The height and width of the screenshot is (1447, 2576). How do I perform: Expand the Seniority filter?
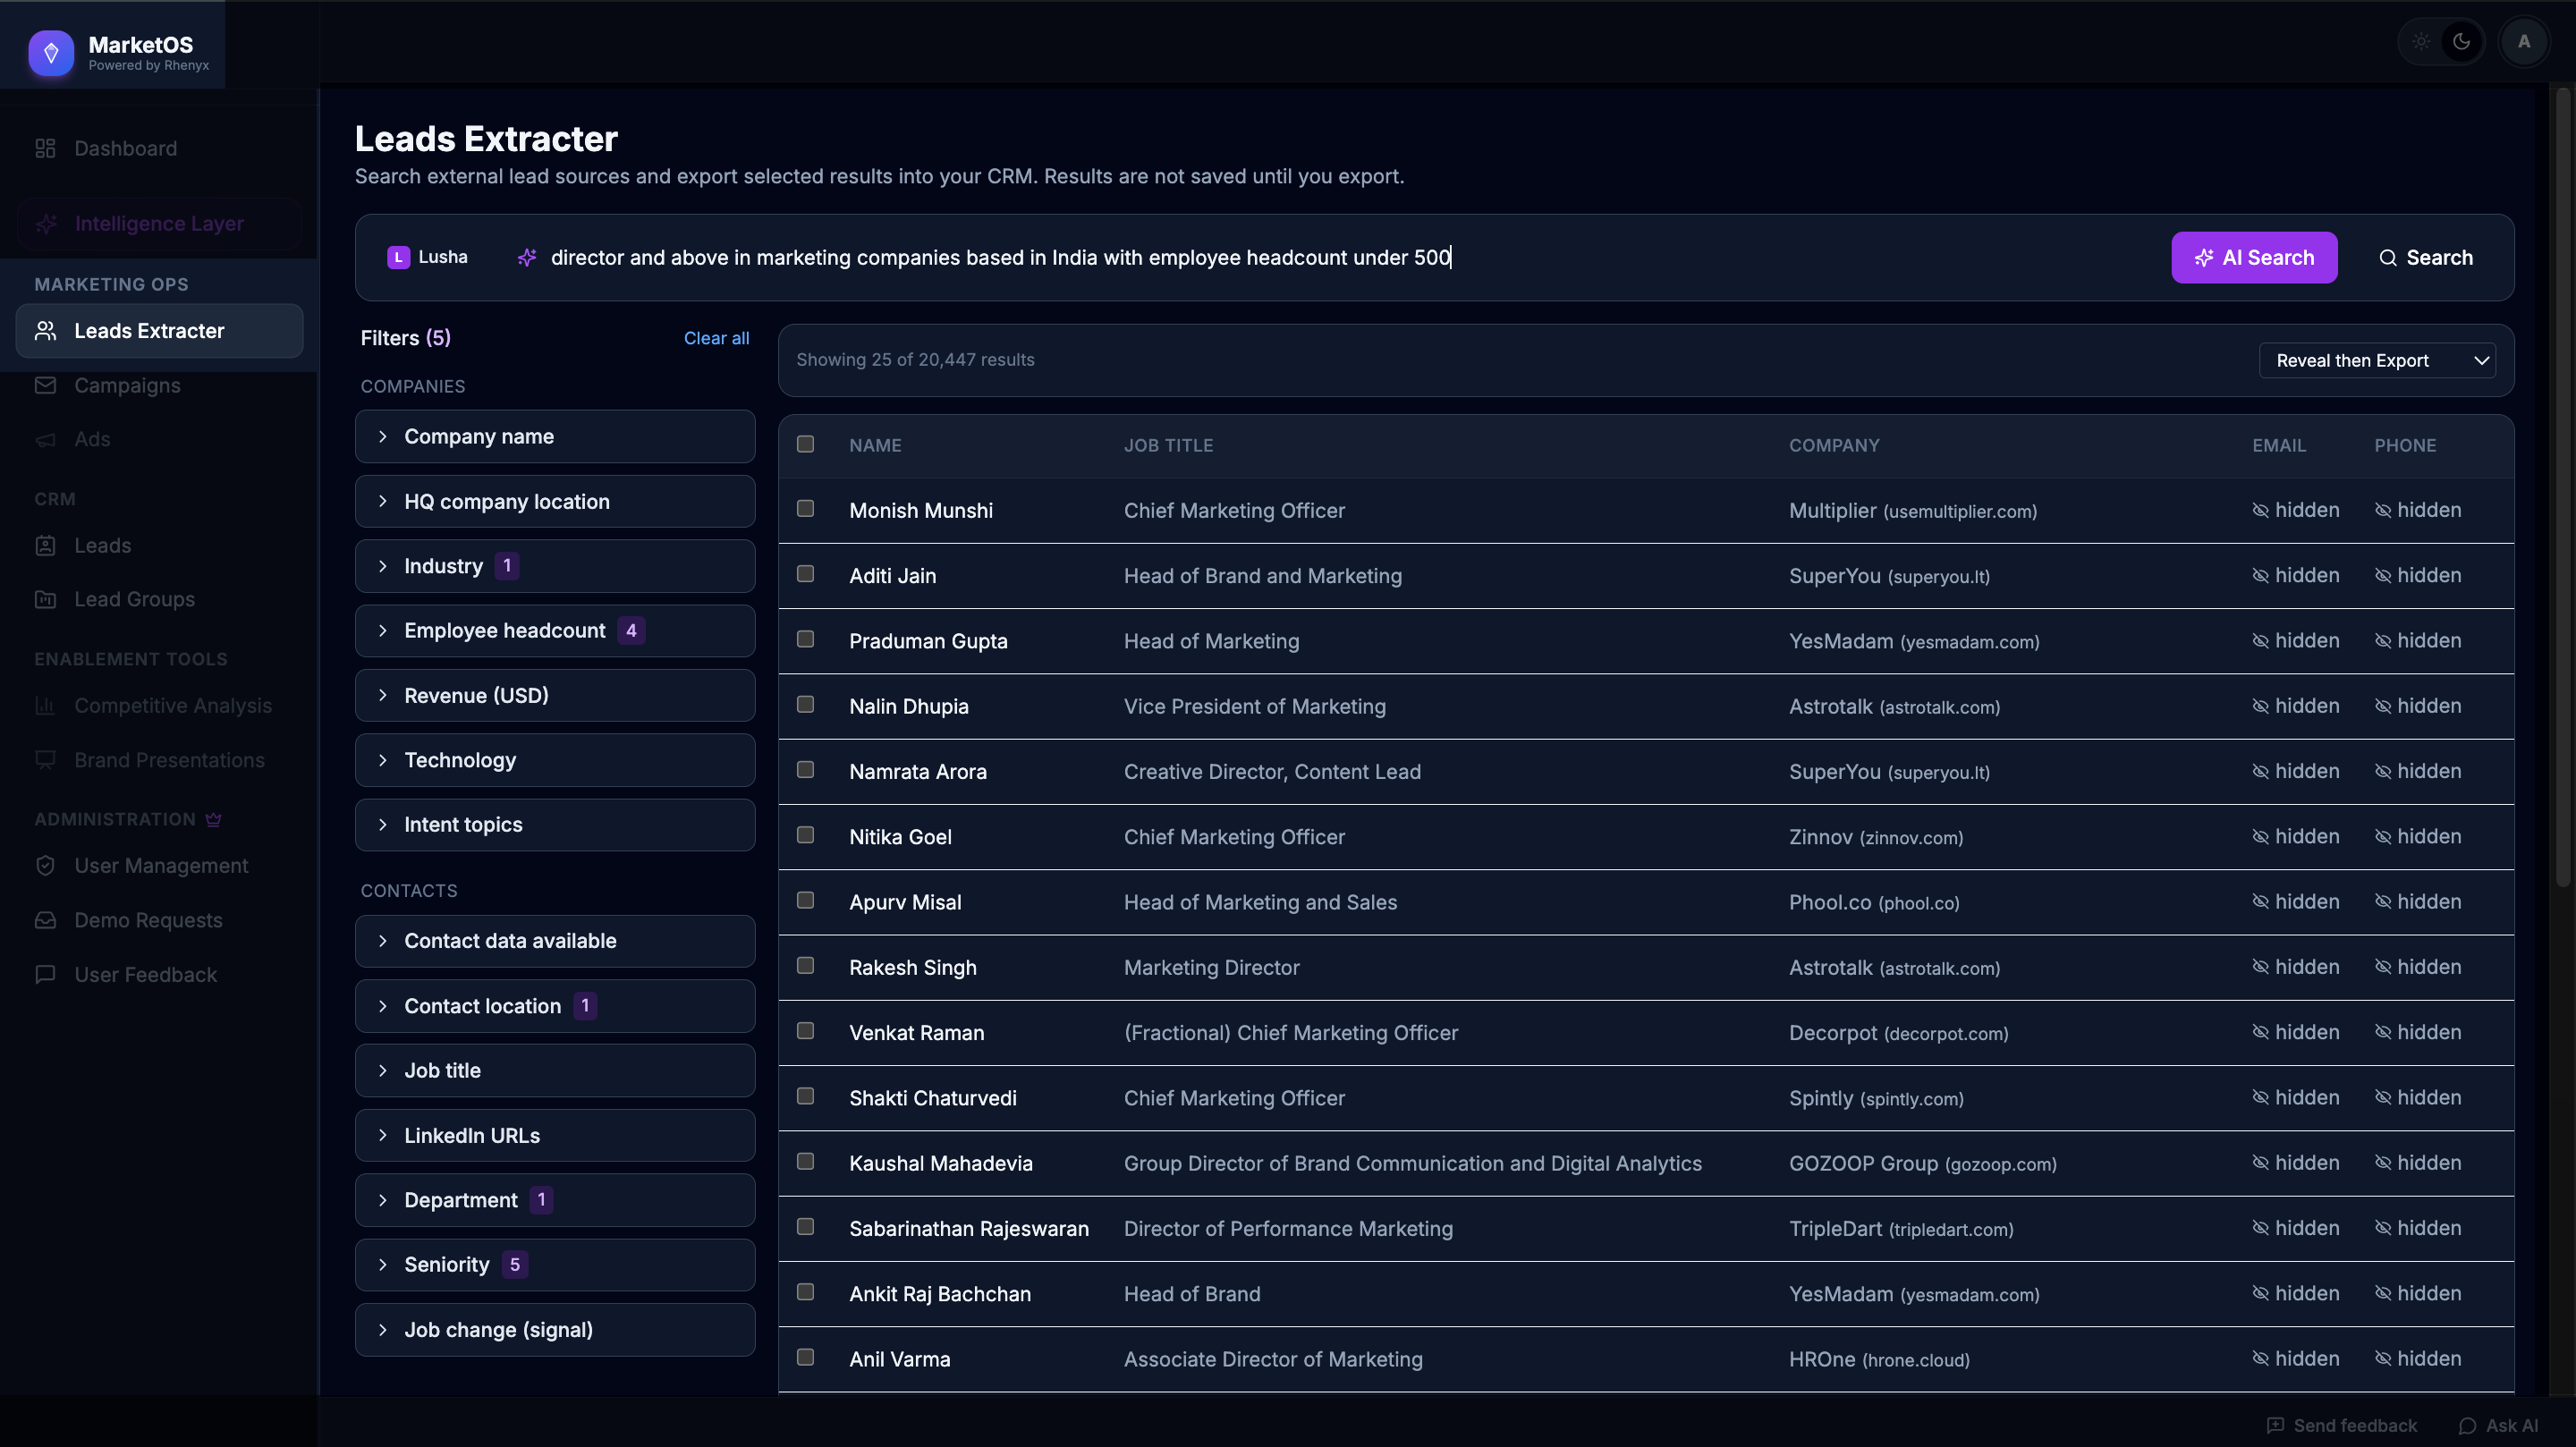[555, 1265]
